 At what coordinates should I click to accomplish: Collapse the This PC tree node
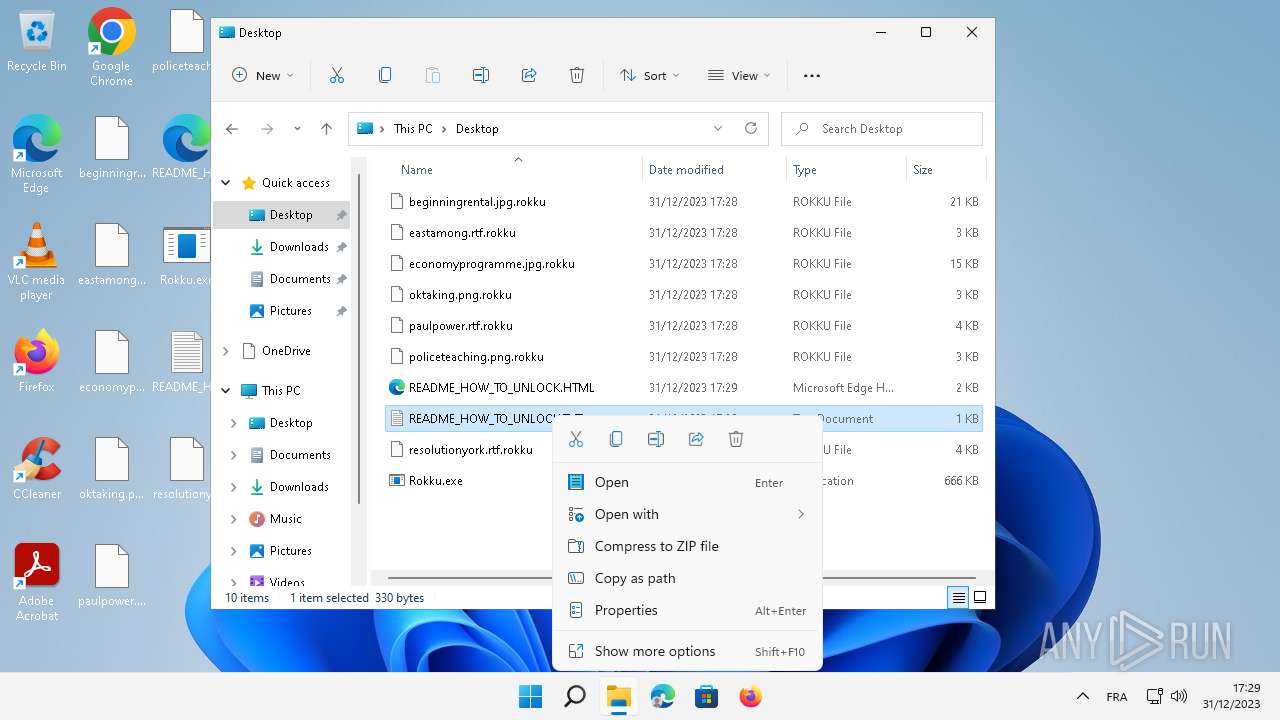tap(226, 391)
